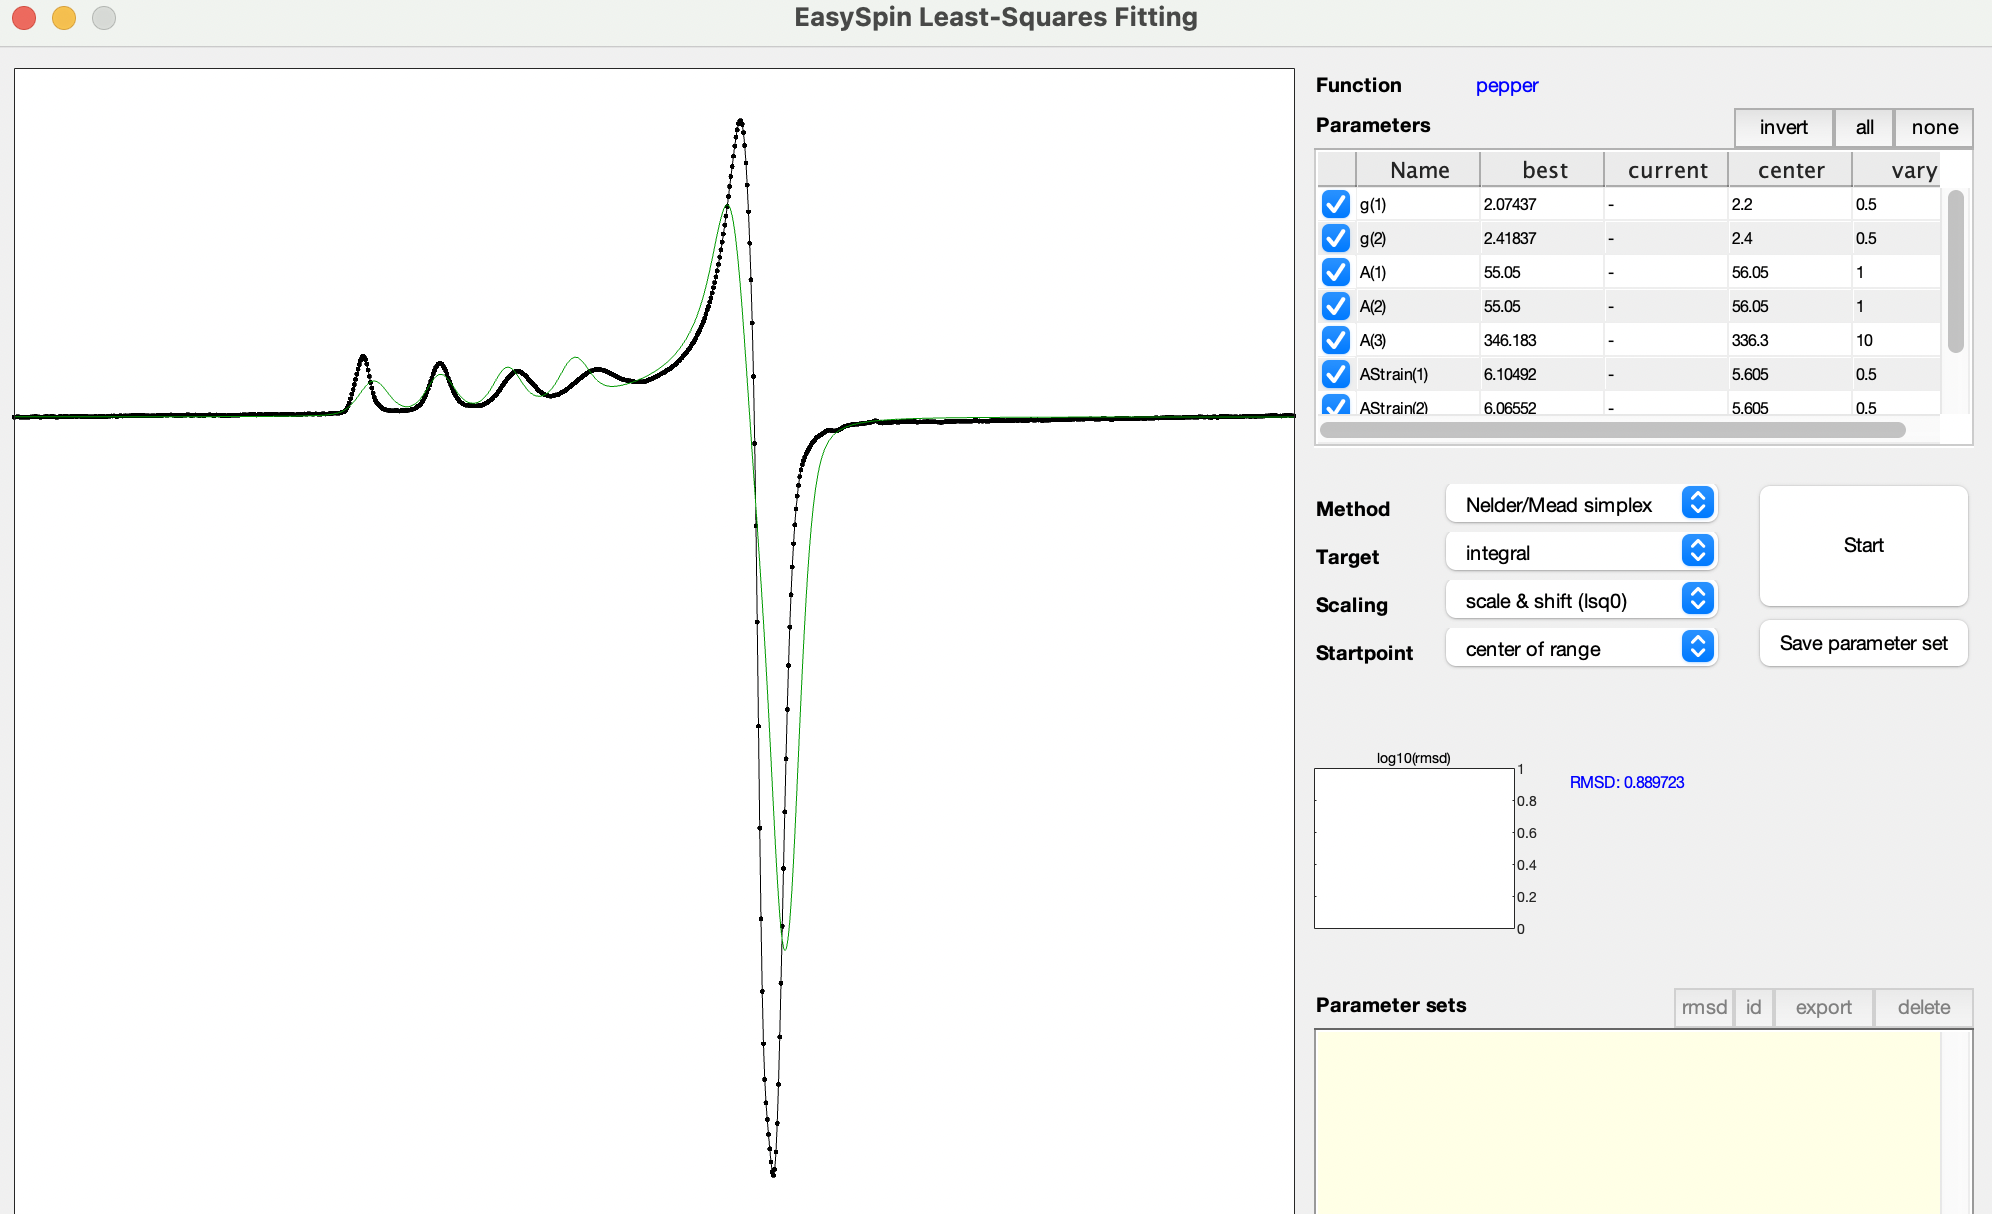This screenshot has width=1992, height=1214.
Task: Click the horizontal scrollbar of parameters table
Action: (x=1612, y=430)
